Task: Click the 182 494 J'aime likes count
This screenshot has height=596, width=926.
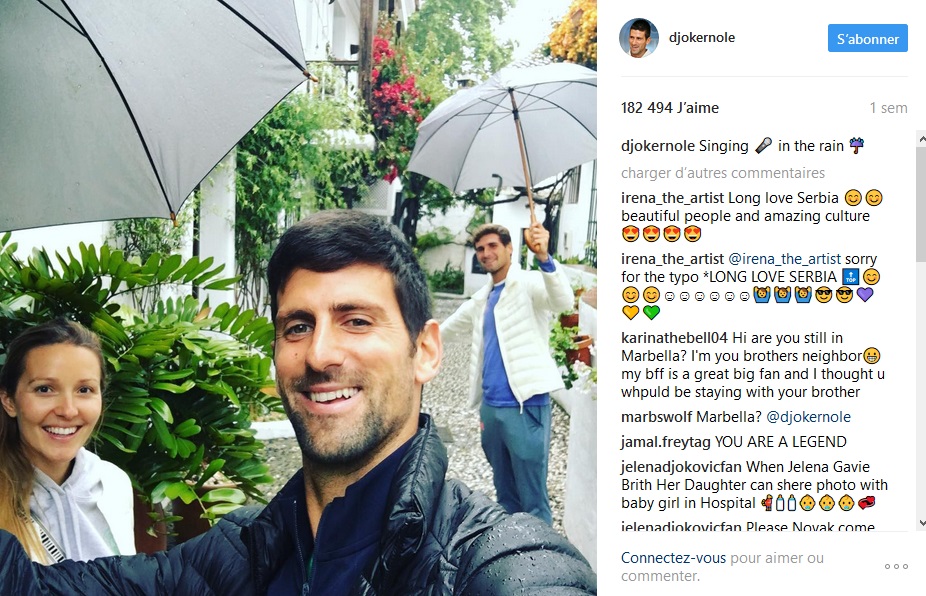Action: pyautogui.click(x=670, y=108)
